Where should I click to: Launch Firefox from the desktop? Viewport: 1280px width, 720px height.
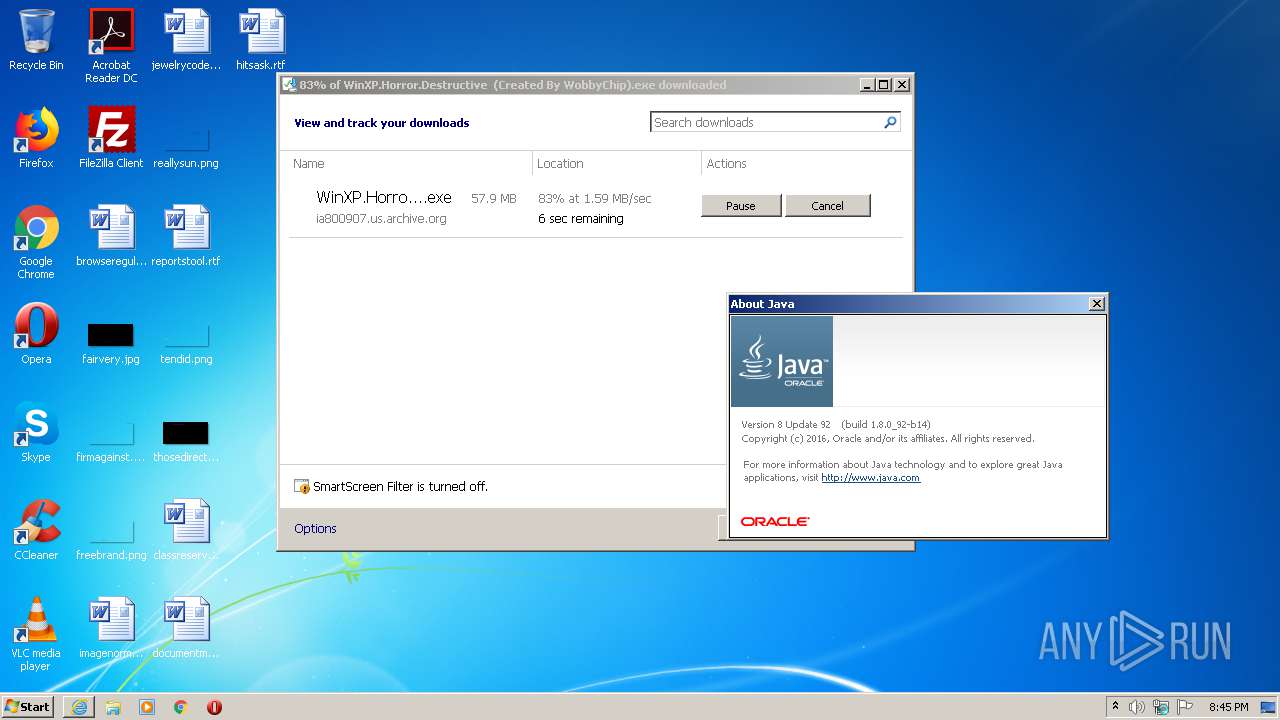[36, 138]
